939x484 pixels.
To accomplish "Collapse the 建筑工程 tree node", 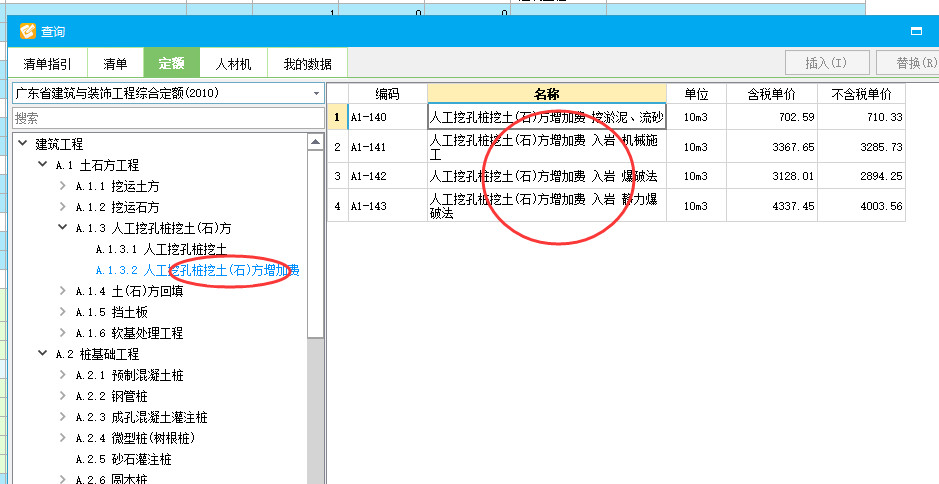I will coord(23,143).
